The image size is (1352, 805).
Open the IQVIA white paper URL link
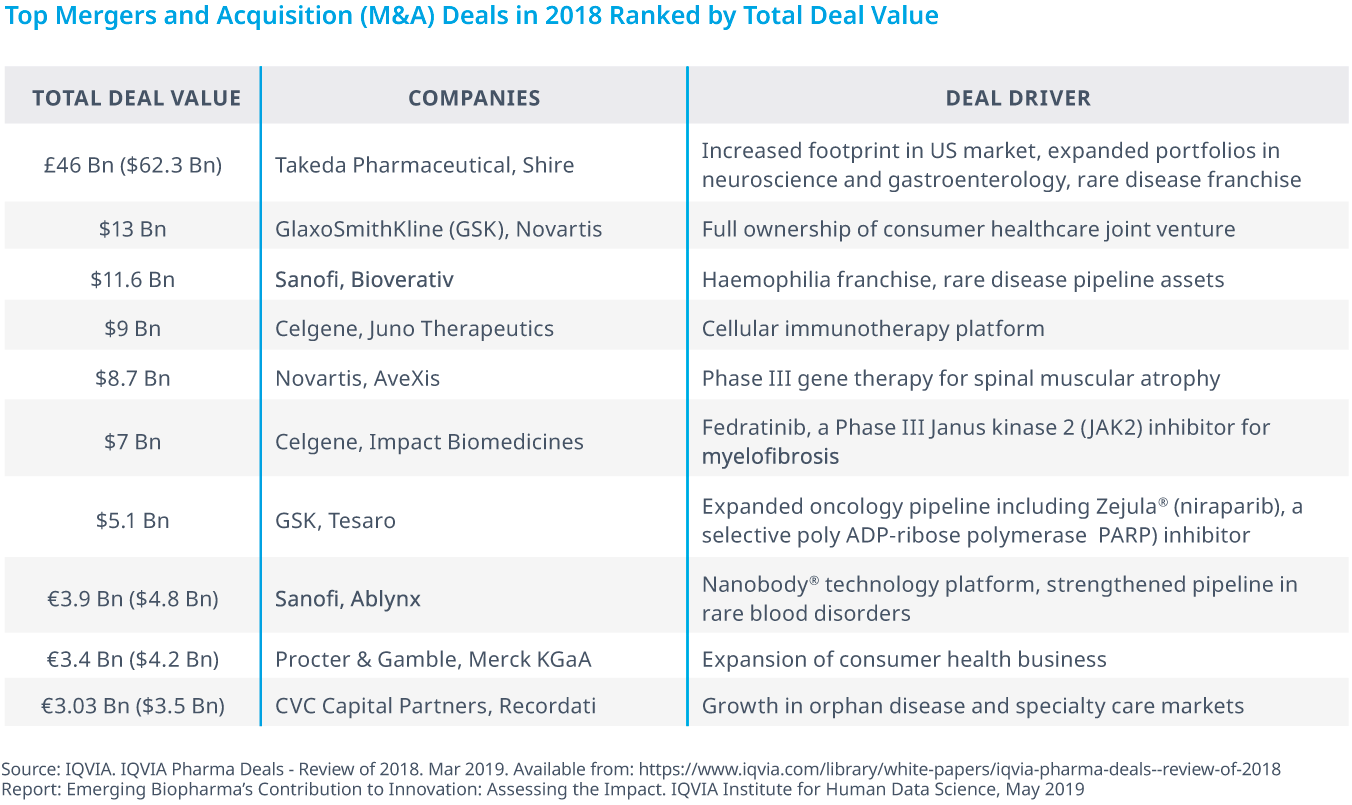(959, 770)
